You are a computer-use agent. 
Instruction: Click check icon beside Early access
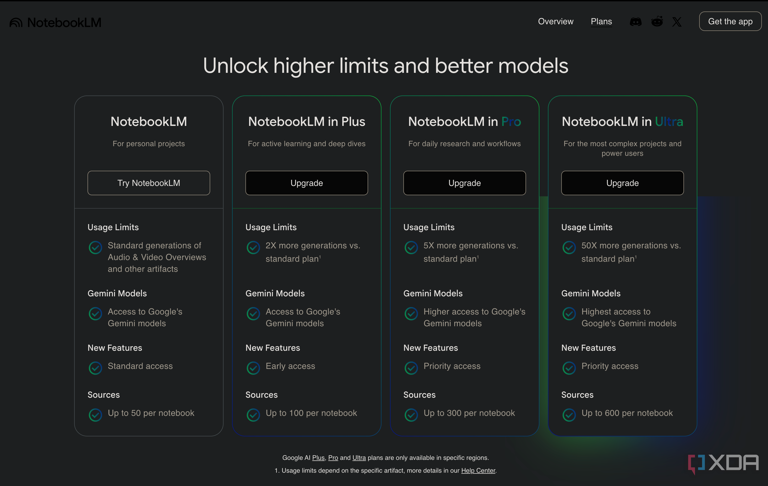click(253, 367)
